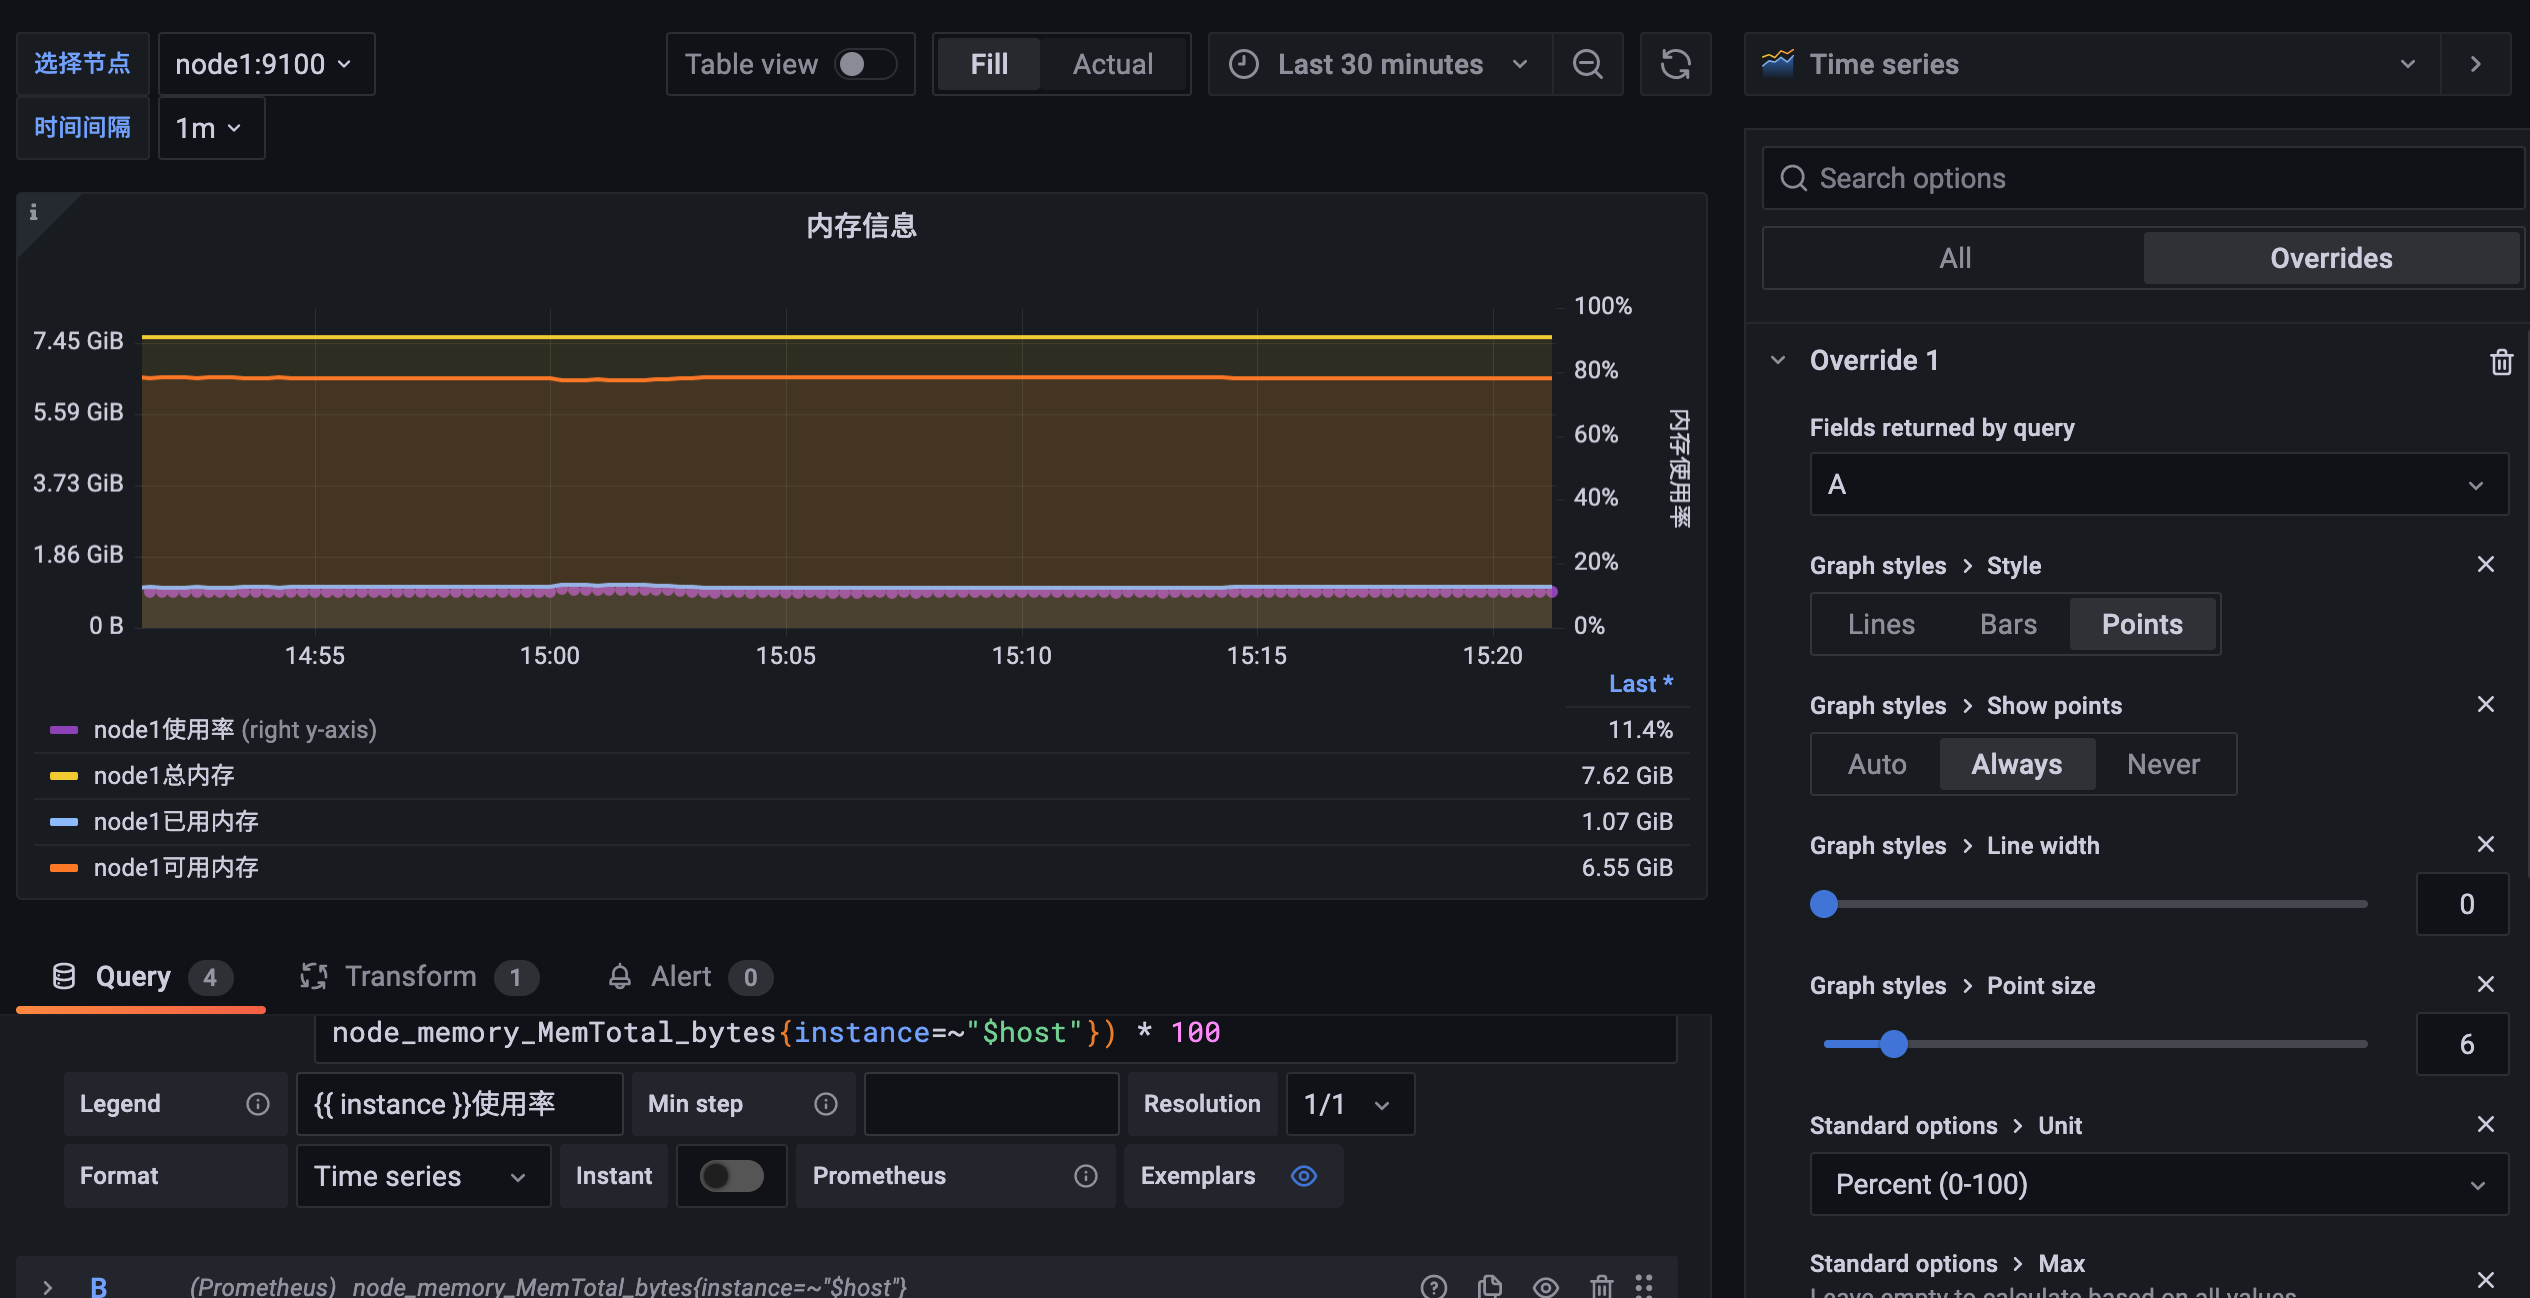Screen dimensions: 2530x1298
Task: Open the Overrides tab in options pane
Action: (x=2330, y=258)
